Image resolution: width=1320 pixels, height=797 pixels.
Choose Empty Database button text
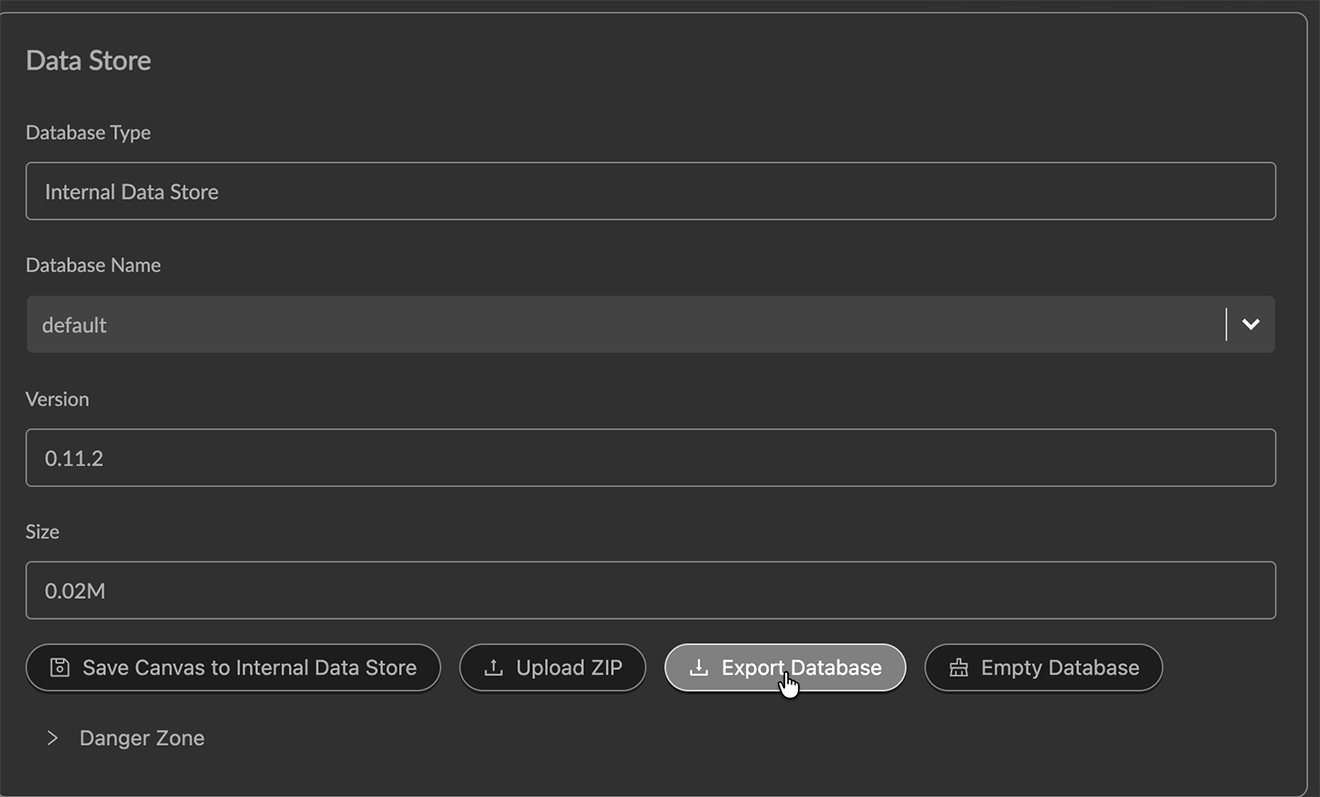(1059, 668)
